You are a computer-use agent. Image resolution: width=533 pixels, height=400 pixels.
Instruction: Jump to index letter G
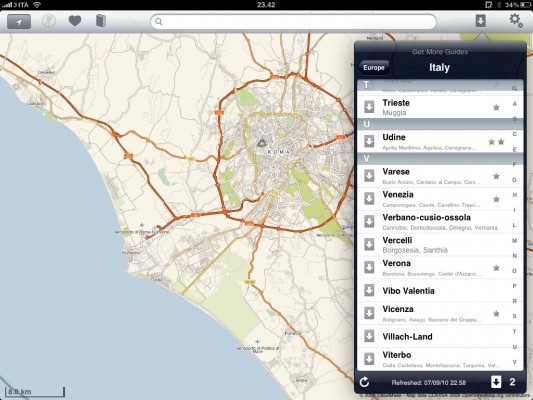point(515,179)
